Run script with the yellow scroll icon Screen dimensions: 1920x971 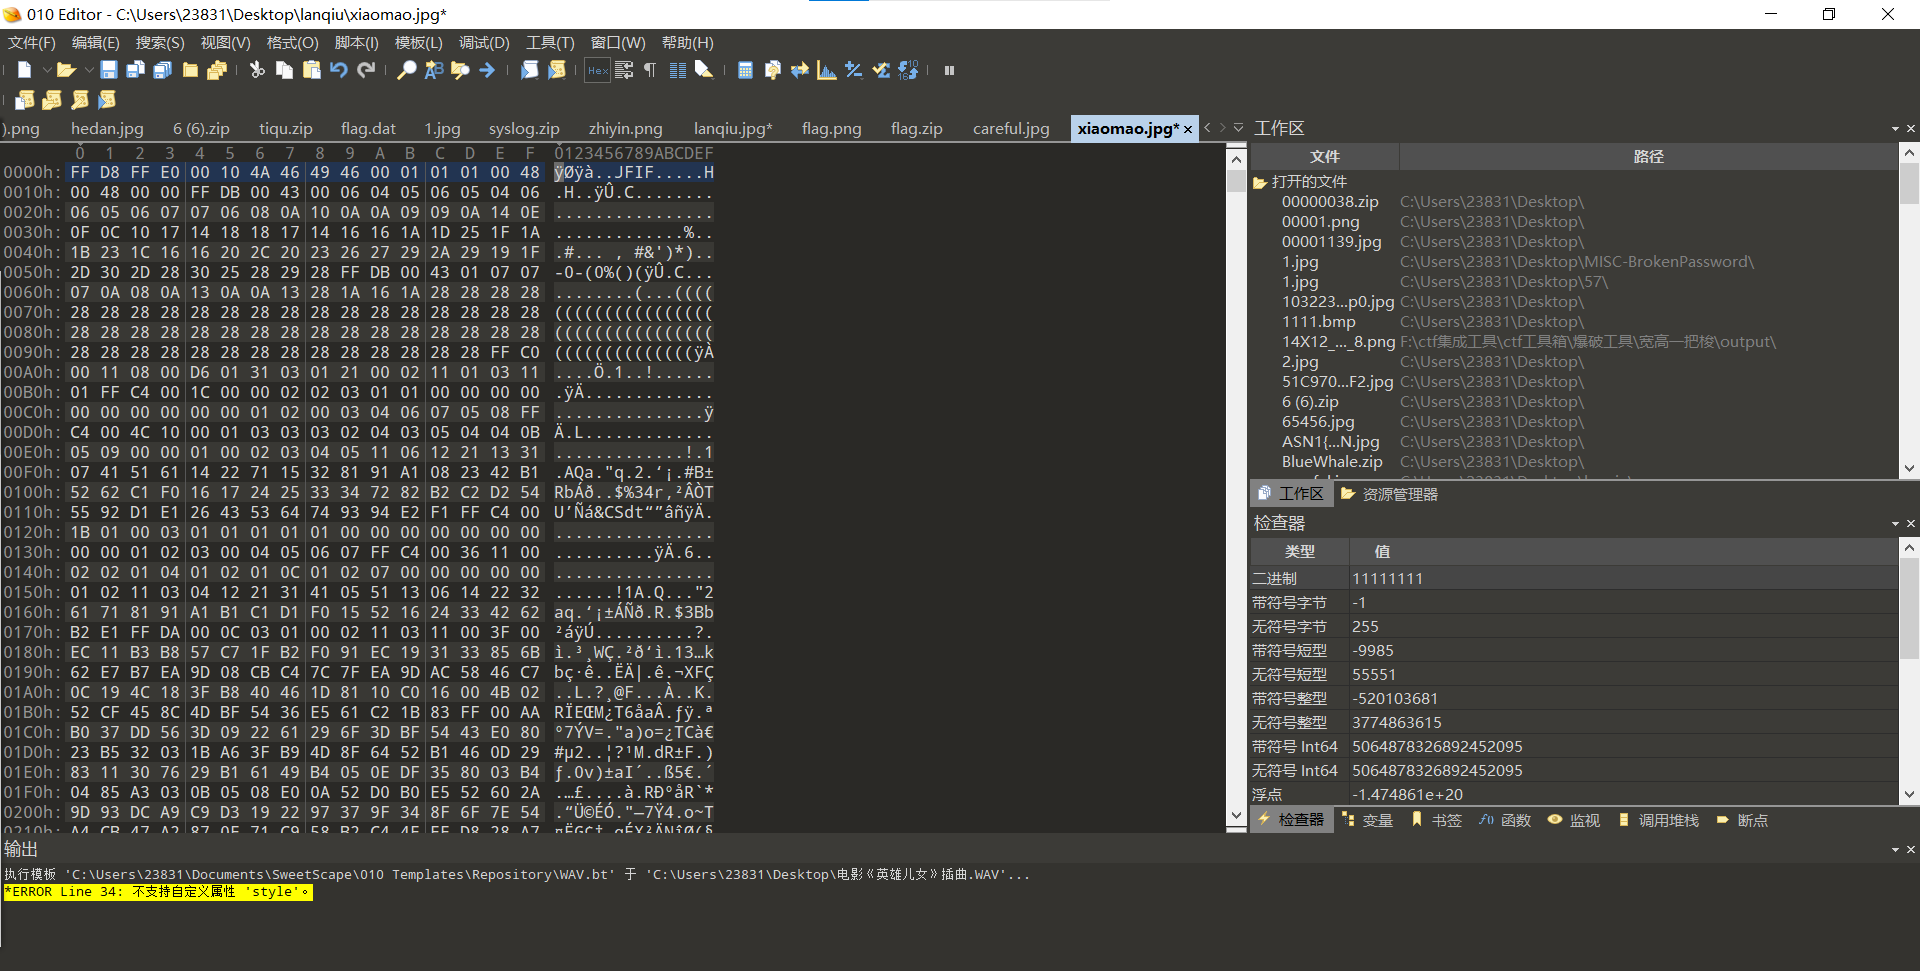[557, 70]
